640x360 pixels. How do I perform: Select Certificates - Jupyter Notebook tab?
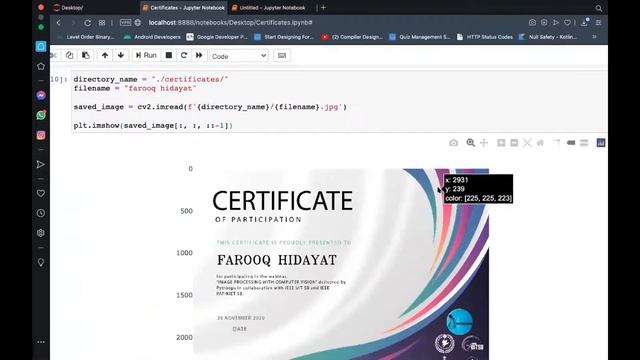184,7
